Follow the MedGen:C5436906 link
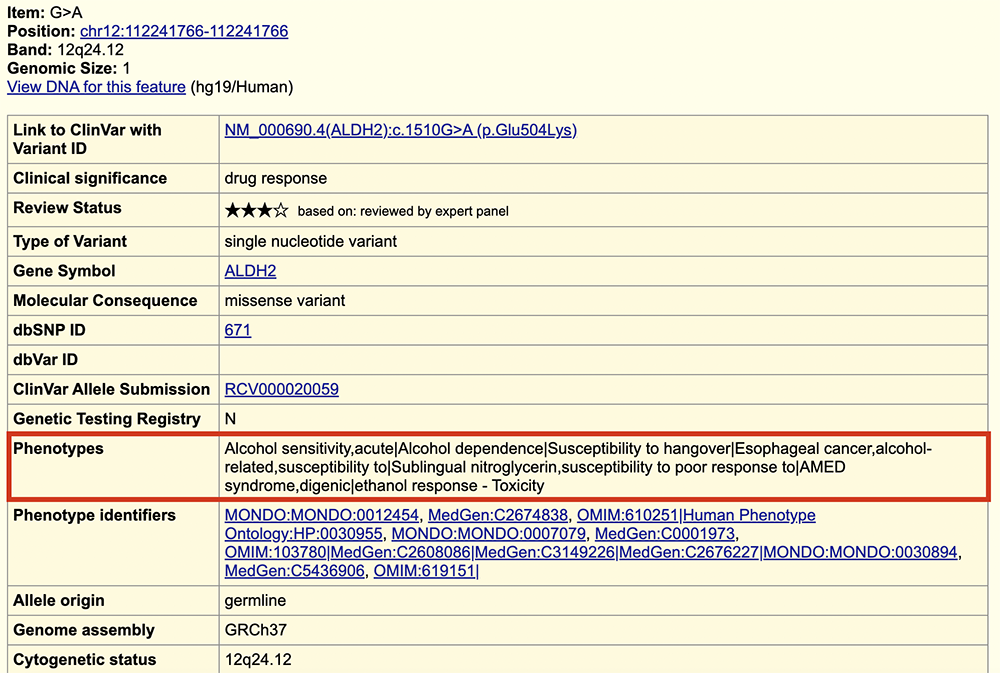The width and height of the screenshot is (1000, 673). pos(295,571)
